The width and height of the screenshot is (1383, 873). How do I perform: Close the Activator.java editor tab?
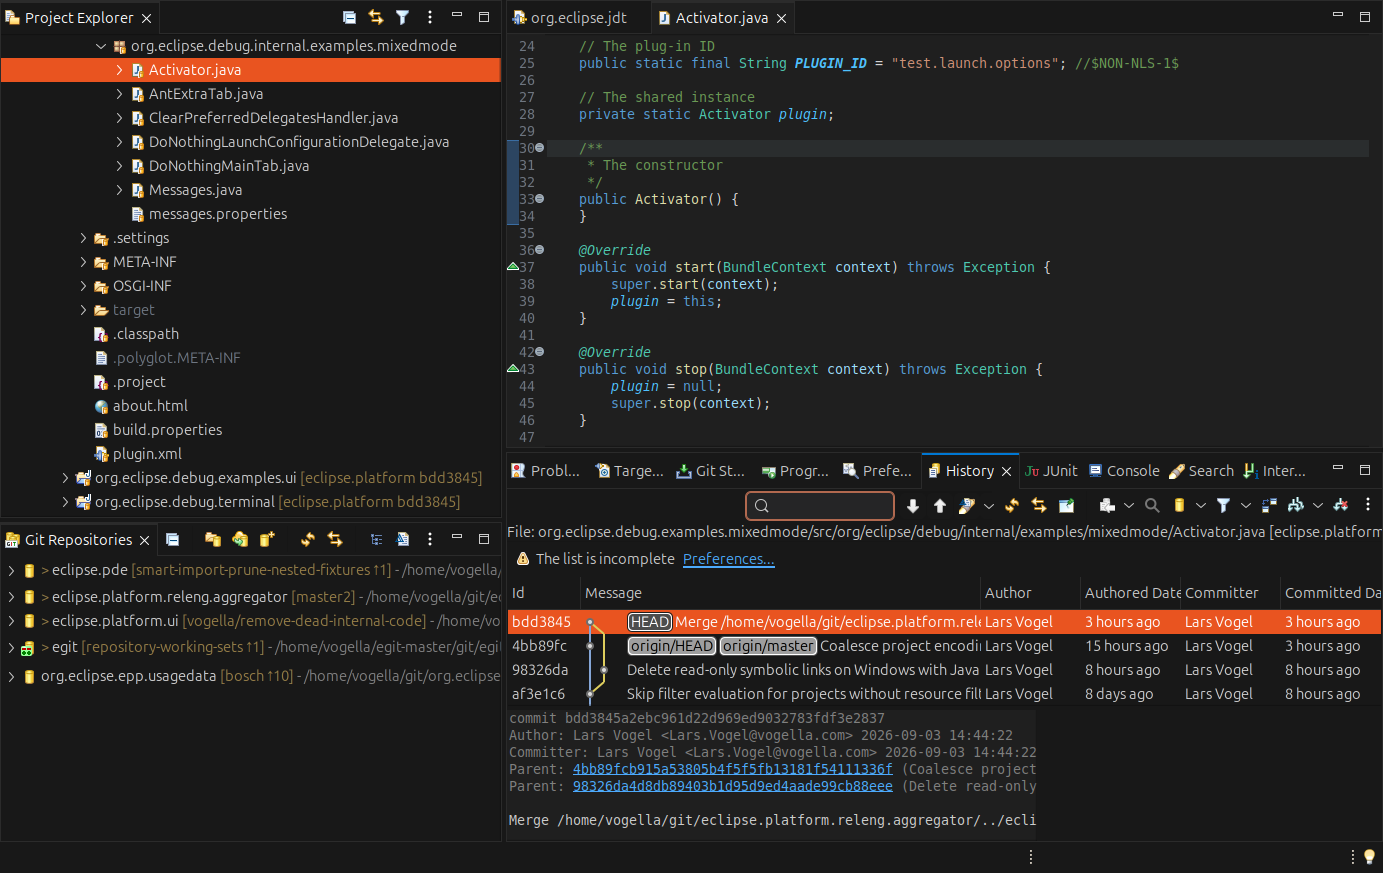[x=782, y=18]
